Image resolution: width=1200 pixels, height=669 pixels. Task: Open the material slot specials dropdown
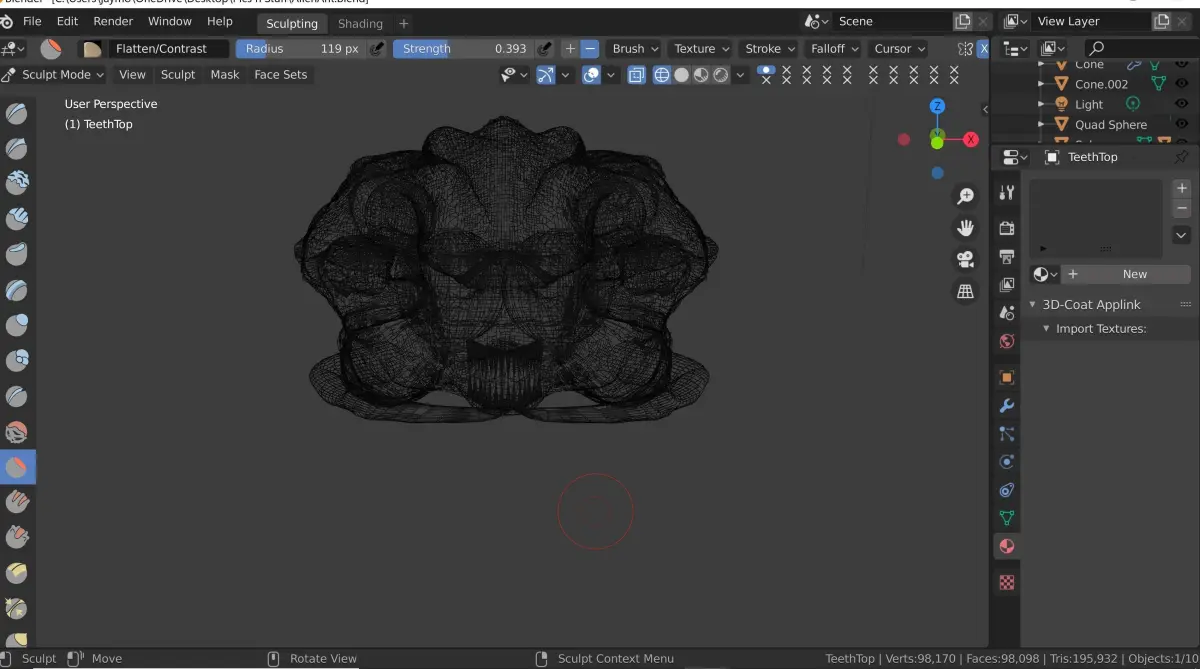pos(1181,235)
